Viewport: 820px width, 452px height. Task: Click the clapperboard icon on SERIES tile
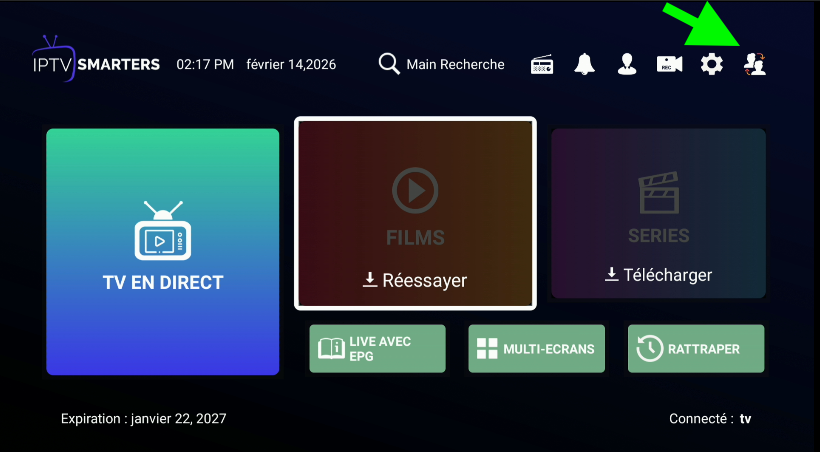pos(658,194)
